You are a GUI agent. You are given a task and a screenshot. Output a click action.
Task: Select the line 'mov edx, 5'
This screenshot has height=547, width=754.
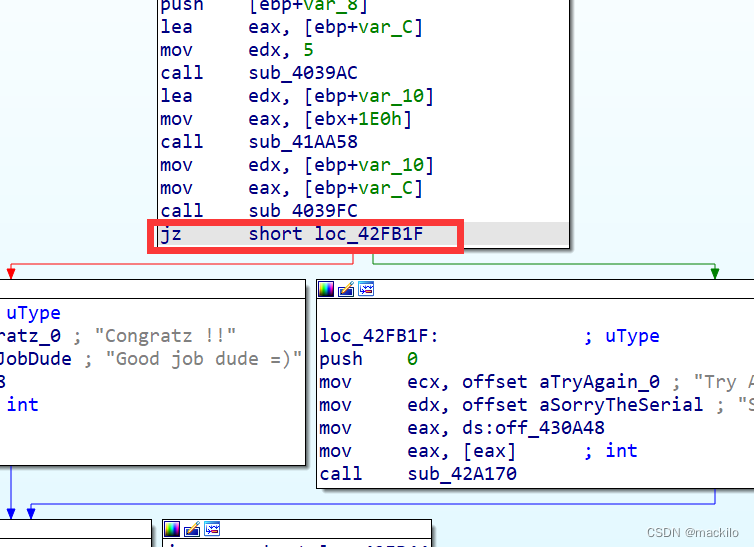pos(237,50)
